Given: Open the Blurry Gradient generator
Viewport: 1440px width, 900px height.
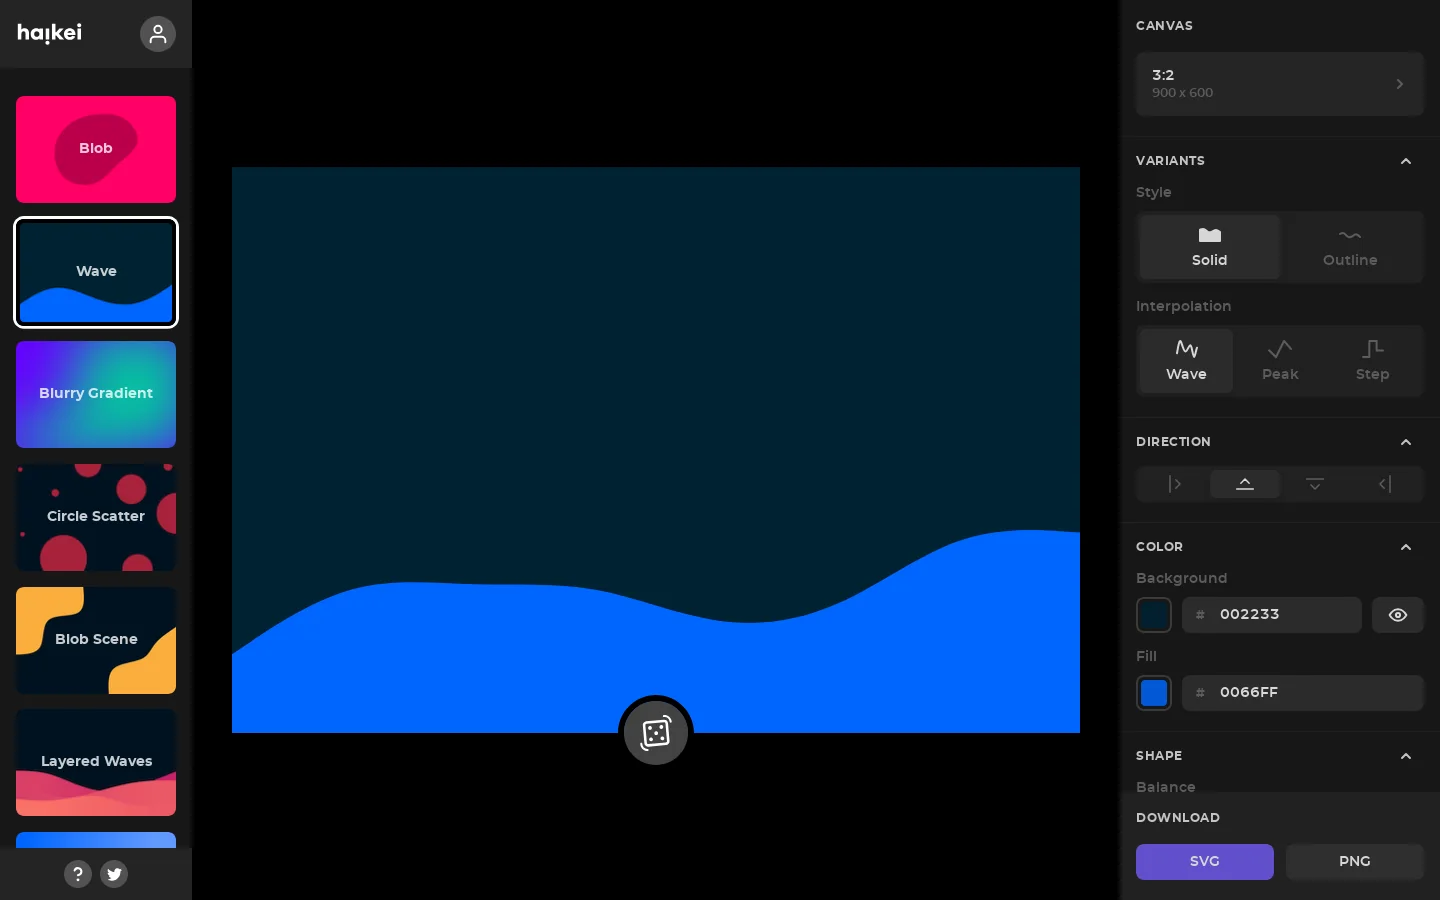Looking at the screenshot, I should [96, 394].
